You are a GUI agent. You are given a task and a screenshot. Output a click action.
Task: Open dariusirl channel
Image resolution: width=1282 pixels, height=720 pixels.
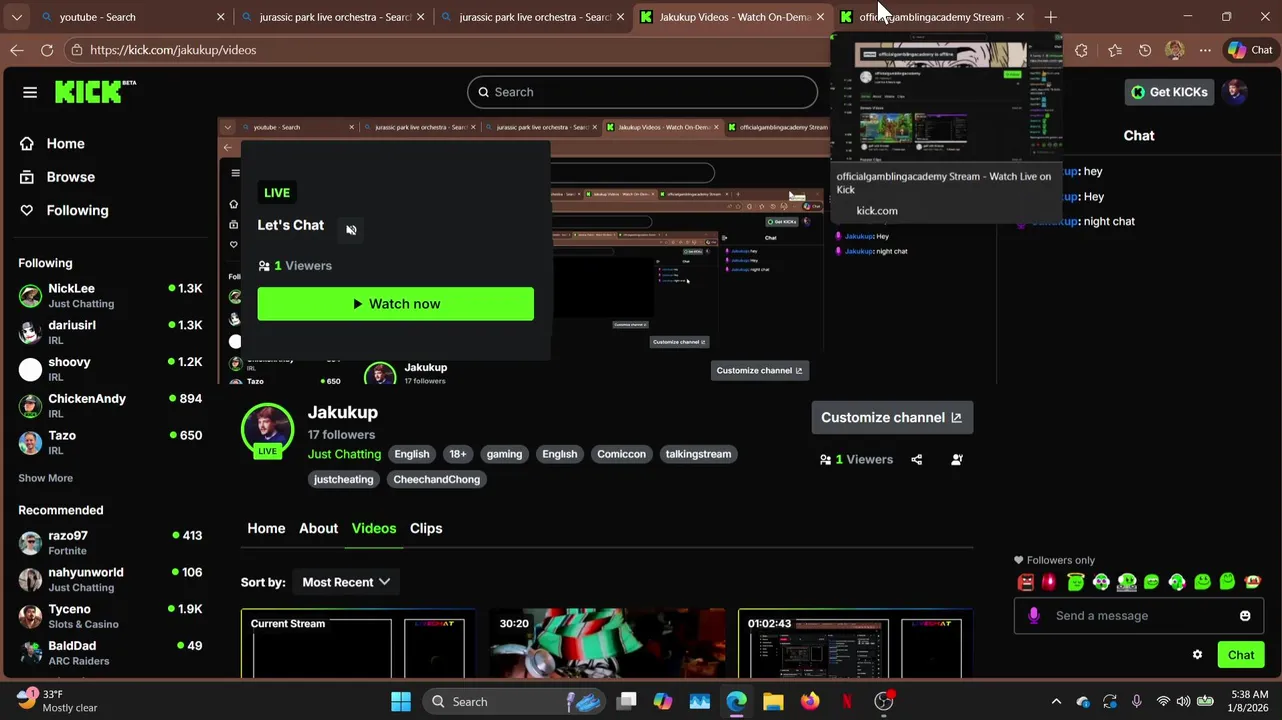click(110, 332)
